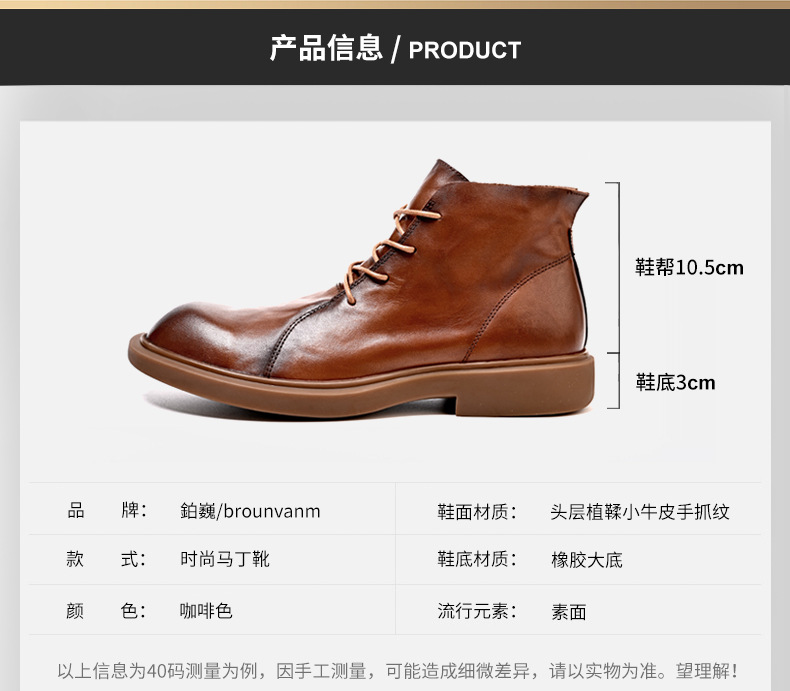Click the 颜色 row label
Viewport: 790px width, 691px height.
(106, 610)
